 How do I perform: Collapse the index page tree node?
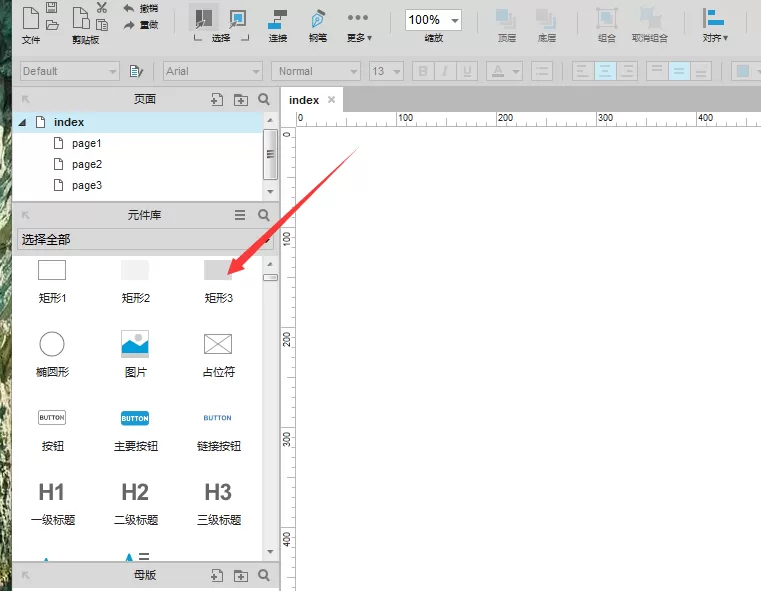click(x=22, y=123)
